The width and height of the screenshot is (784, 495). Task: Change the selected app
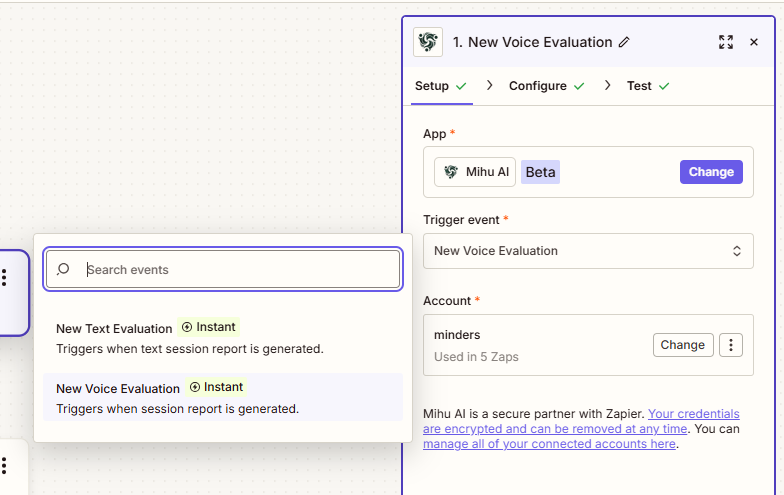coord(711,172)
